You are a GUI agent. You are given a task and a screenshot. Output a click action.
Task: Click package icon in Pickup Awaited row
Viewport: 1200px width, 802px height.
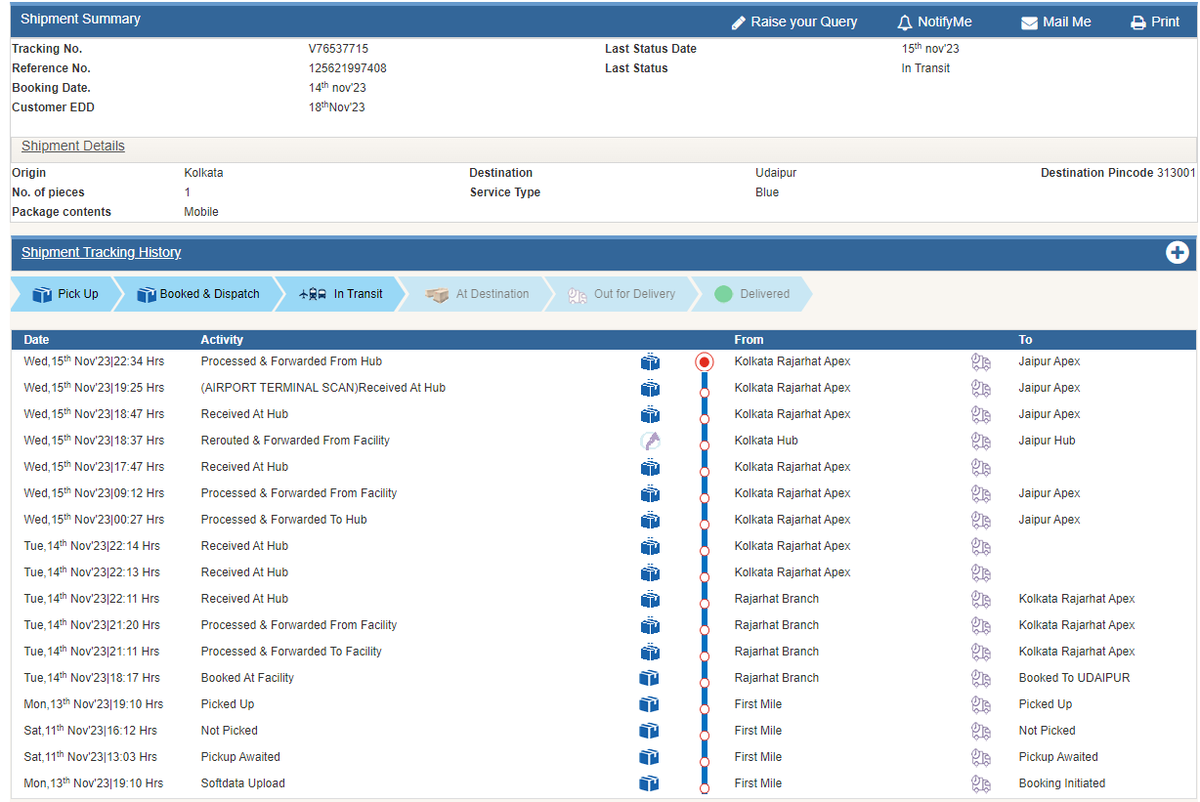pos(650,757)
